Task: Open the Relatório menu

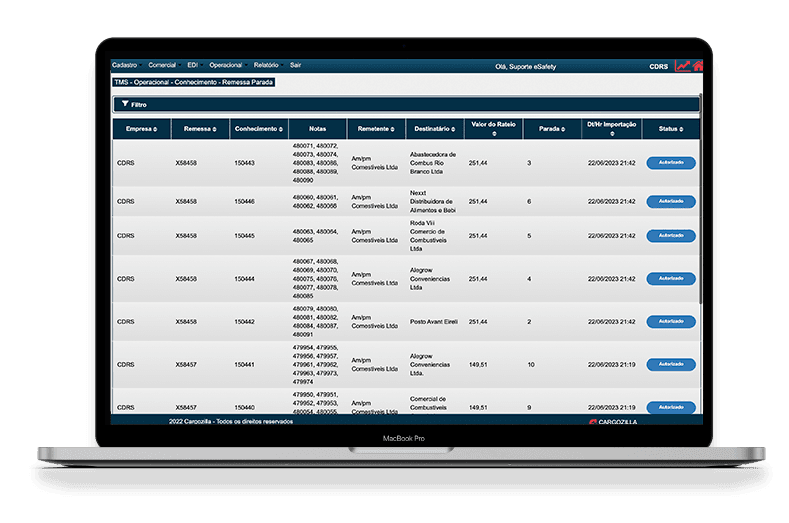Action: click(x=266, y=65)
